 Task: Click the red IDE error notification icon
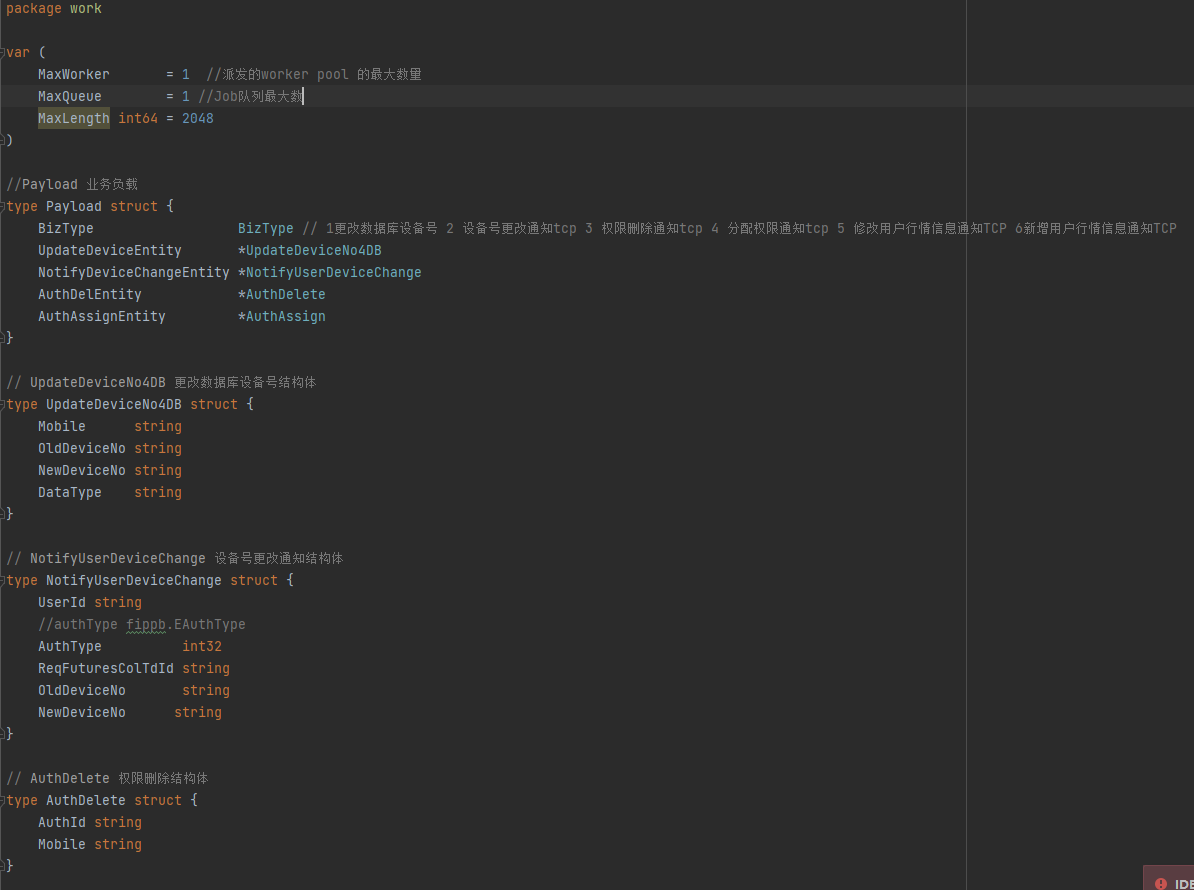(x=1160, y=883)
